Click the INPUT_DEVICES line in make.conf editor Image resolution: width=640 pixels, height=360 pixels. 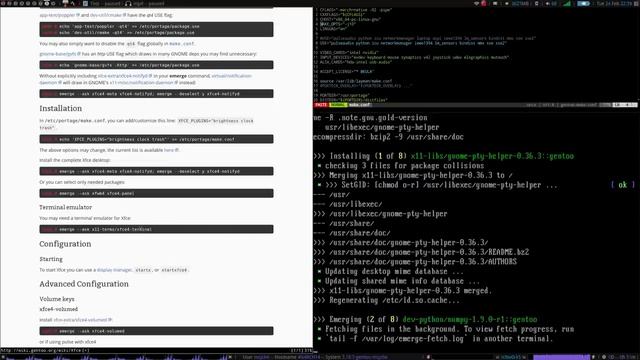pyautogui.click(x=414, y=58)
